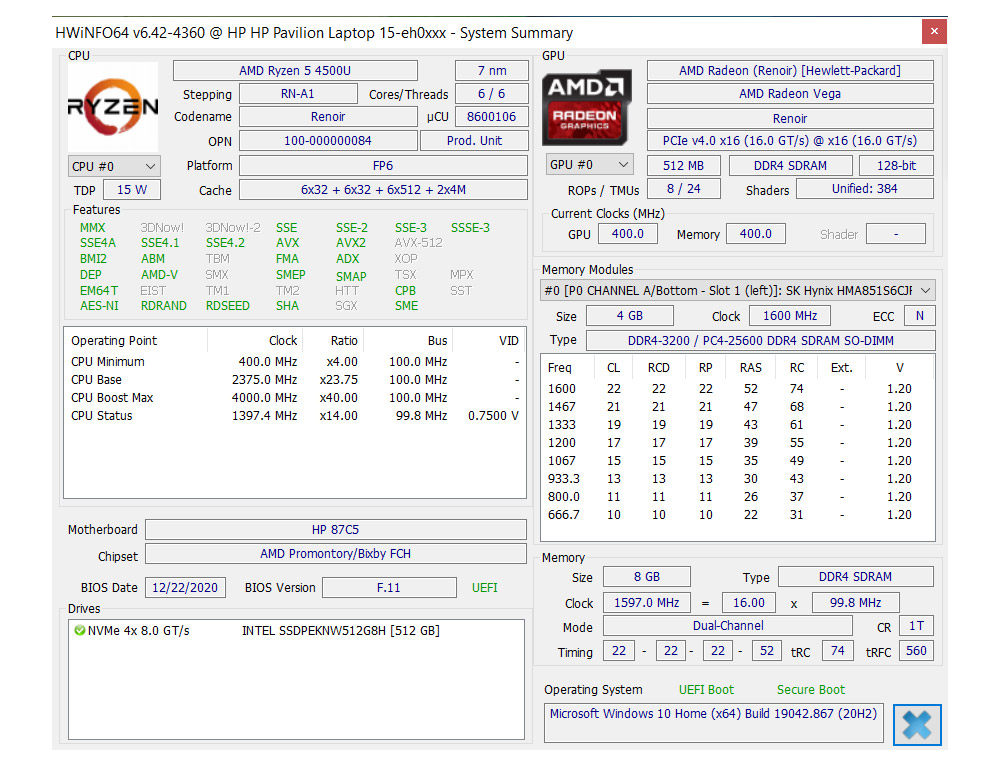Click the FP6 platform field
Viewport: 1000px width, 772px height.
click(383, 166)
